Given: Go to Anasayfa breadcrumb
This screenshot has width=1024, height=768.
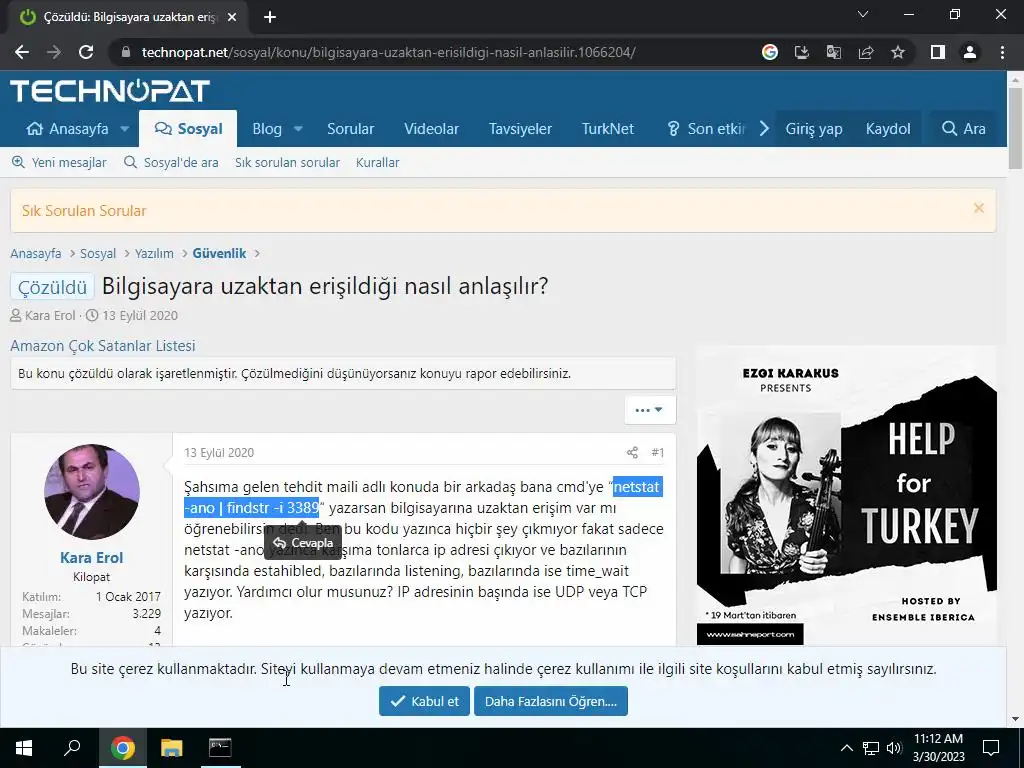Looking at the screenshot, I should (36, 253).
